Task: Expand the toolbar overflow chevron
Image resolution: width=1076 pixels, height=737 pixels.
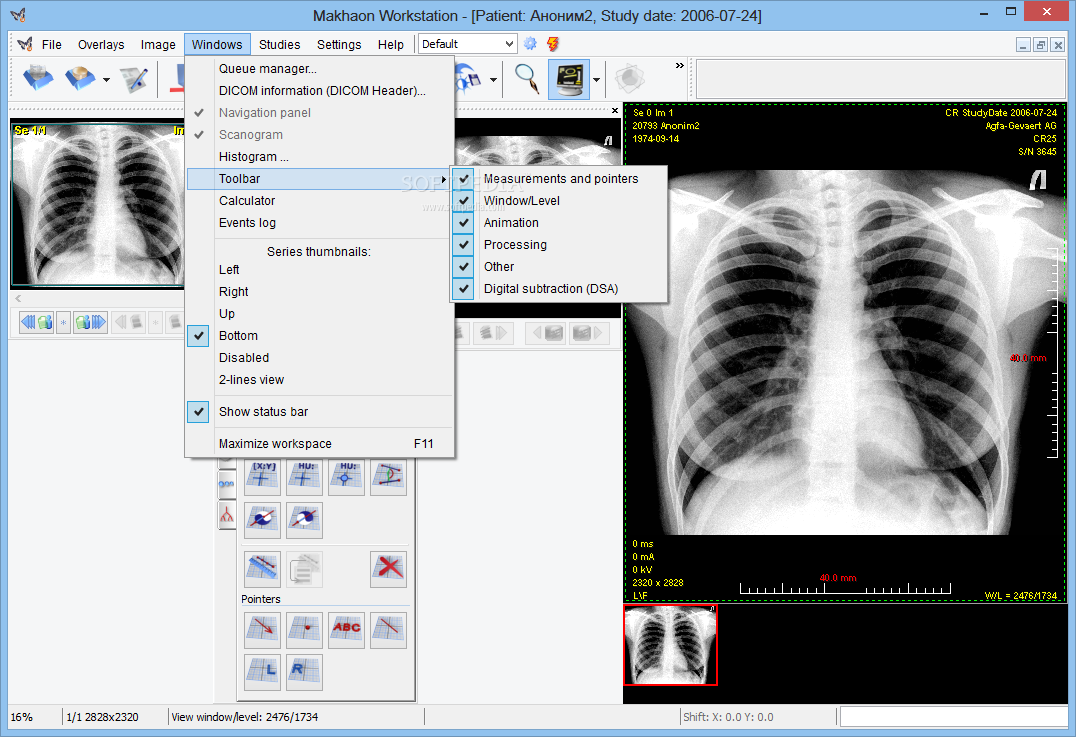Action: pyautogui.click(x=679, y=66)
